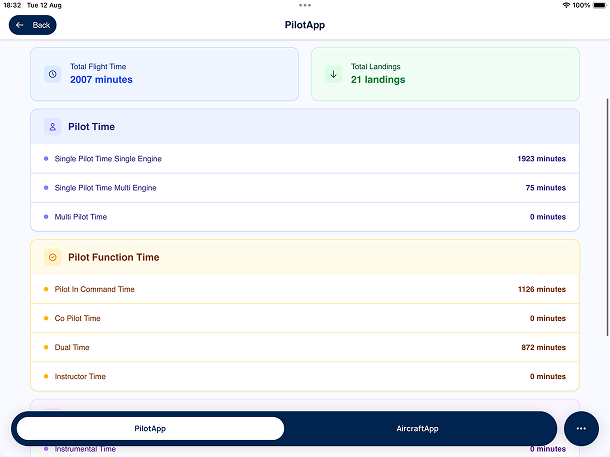Click the person icon beside Pilot Time
610x457 pixels.
(53, 127)
